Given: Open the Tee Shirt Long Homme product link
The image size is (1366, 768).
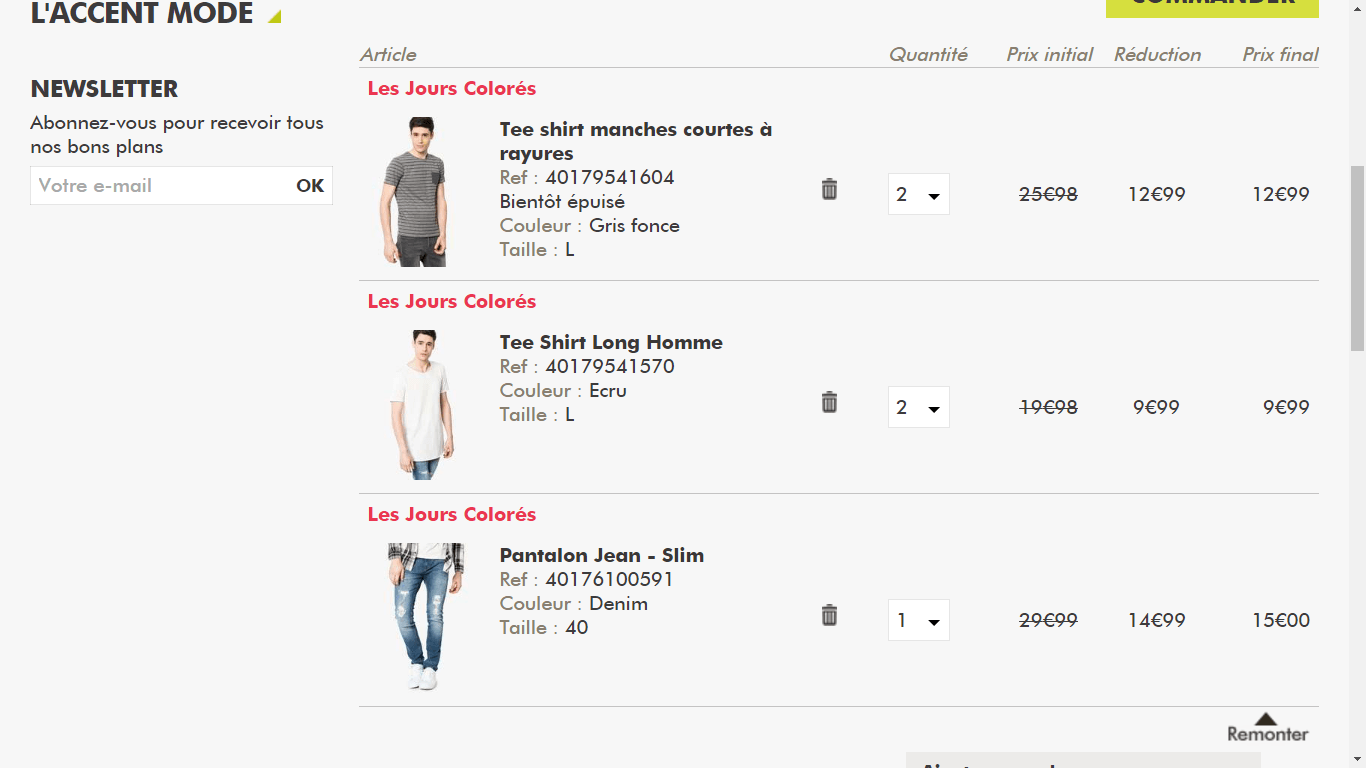Looking at the screenshot, I should coord(611,342).
